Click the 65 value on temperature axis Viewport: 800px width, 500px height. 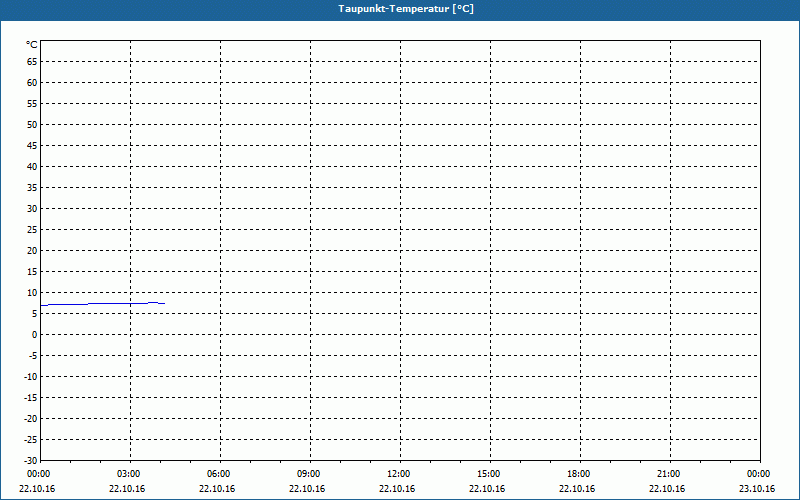click(x=32, y=62)
